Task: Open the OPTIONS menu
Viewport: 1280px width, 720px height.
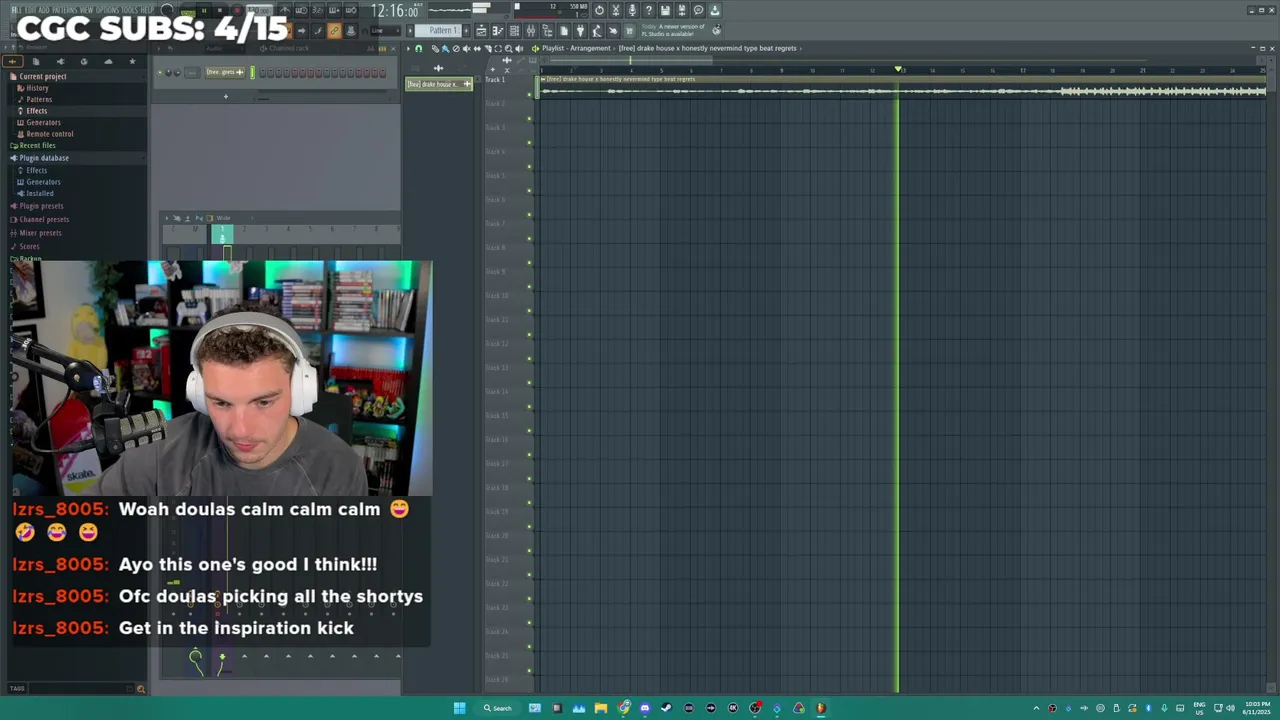Action: (x=107, y=10)
